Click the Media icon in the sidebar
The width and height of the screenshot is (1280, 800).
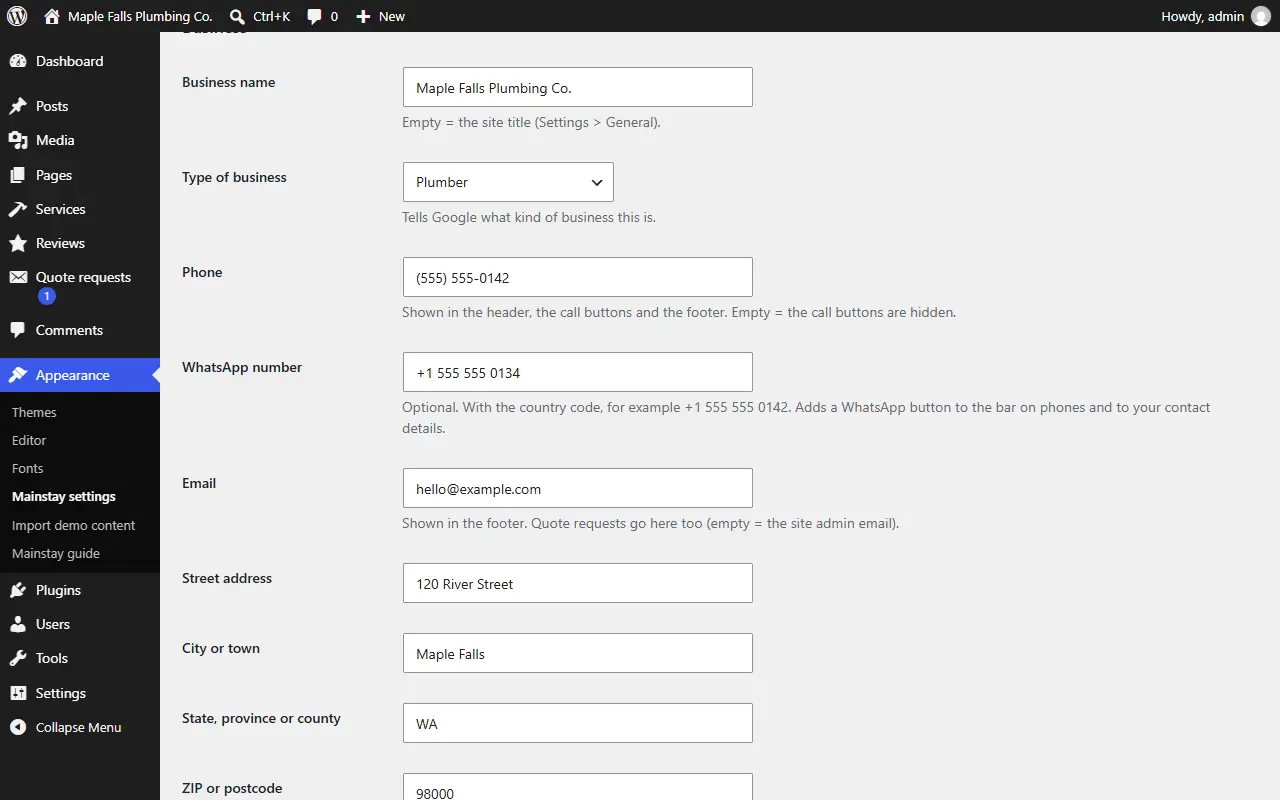point(18,140)
